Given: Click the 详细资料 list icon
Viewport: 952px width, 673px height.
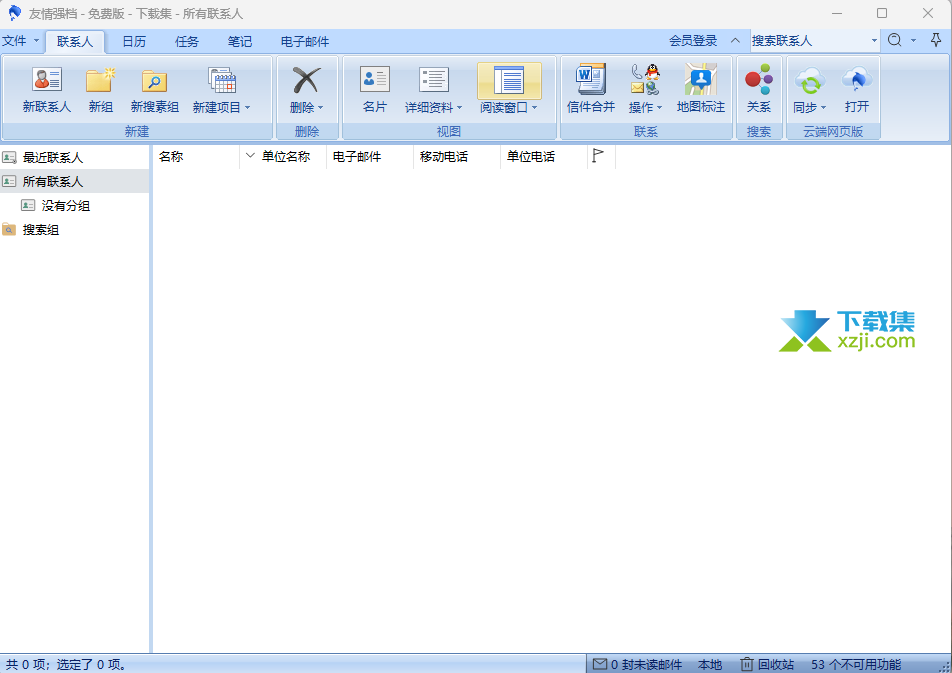Looking at the screenshot, I should point(434,80).
